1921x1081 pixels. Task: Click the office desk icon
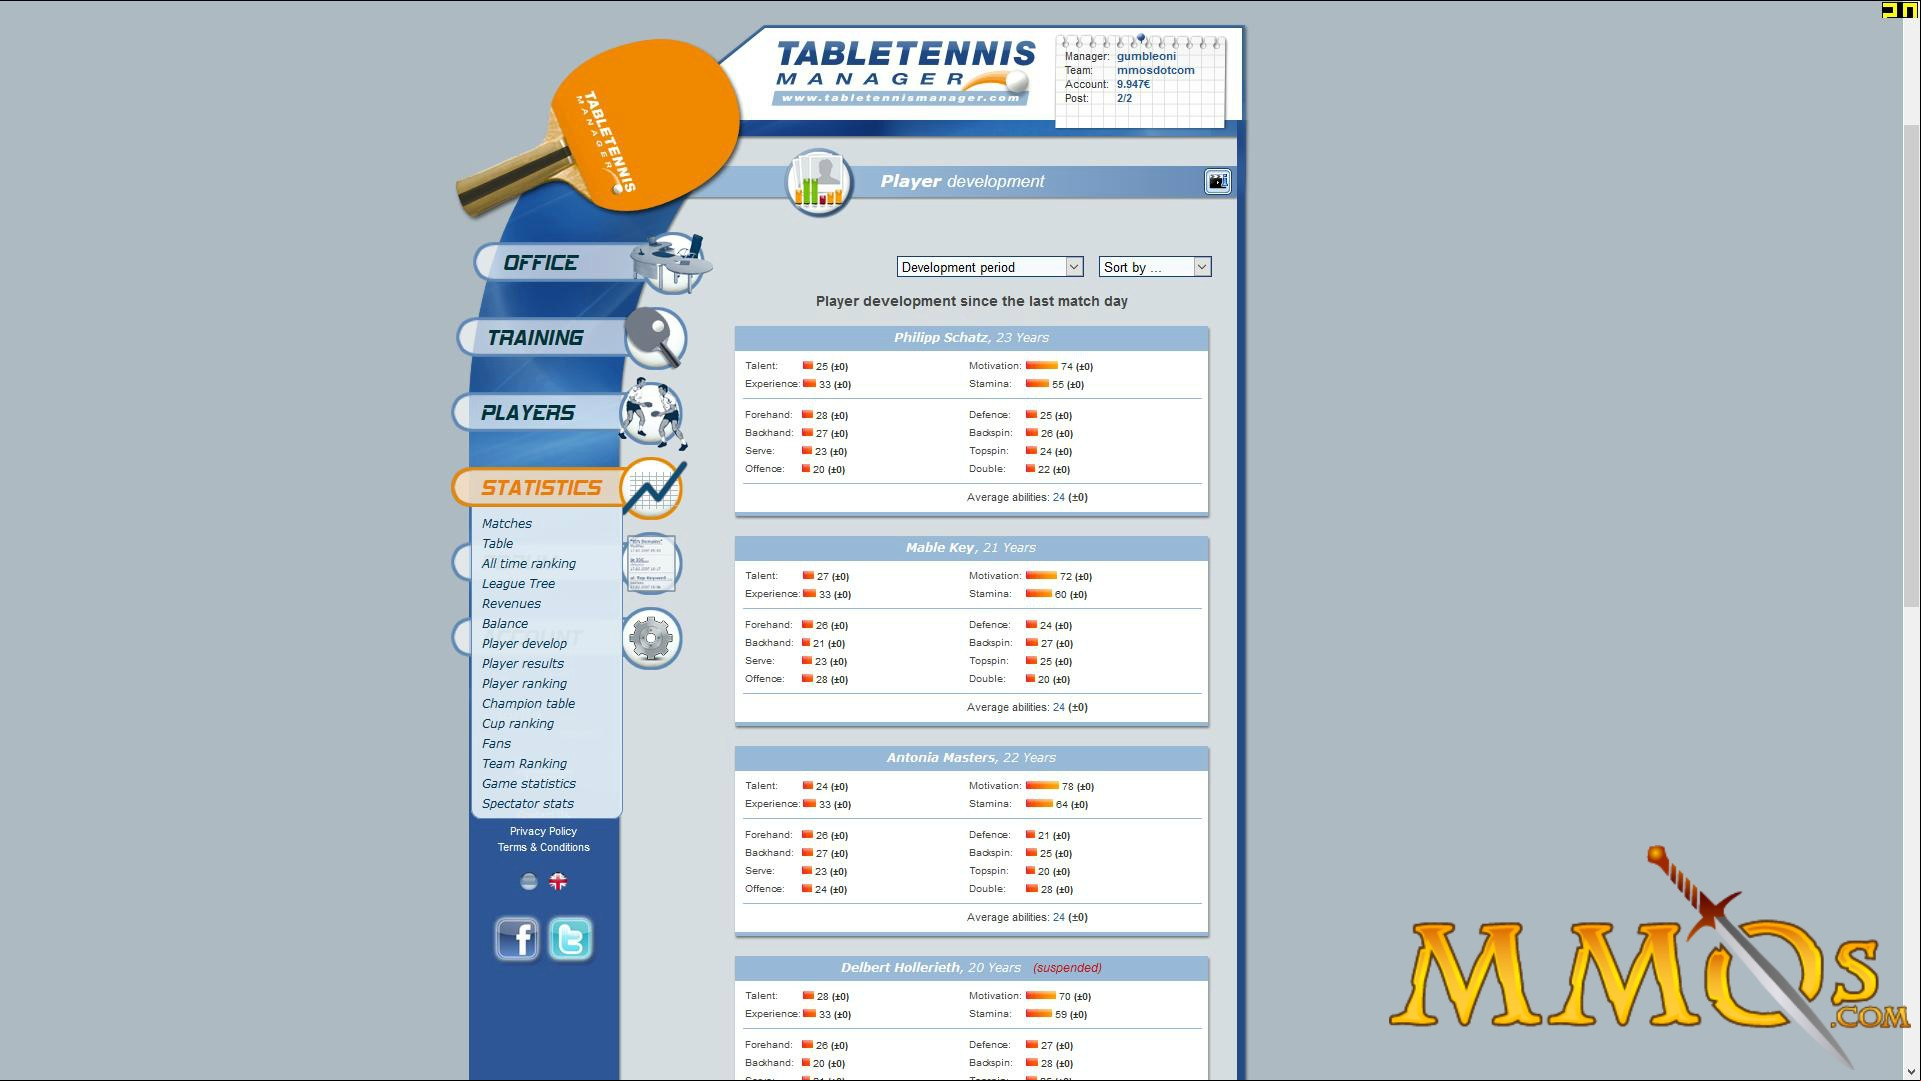click(672, 262)
